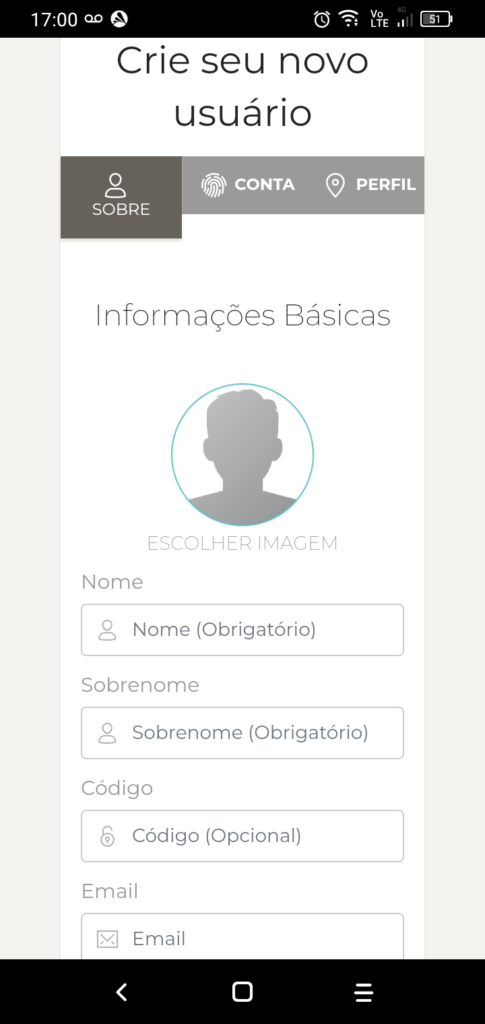Tap the Android home navigation button
This screenshot has width=485, height=1024.
242,992
